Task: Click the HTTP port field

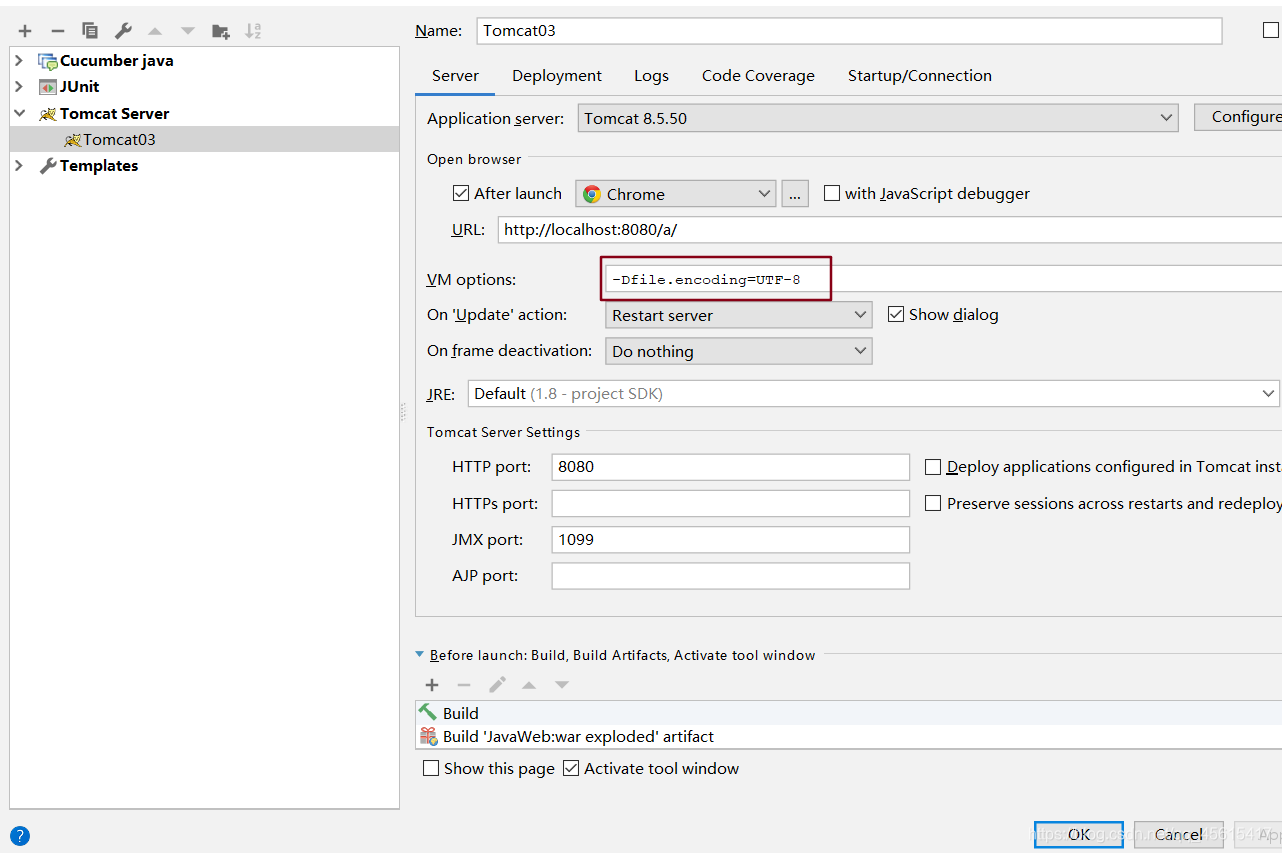Action: tap(730, 467)
